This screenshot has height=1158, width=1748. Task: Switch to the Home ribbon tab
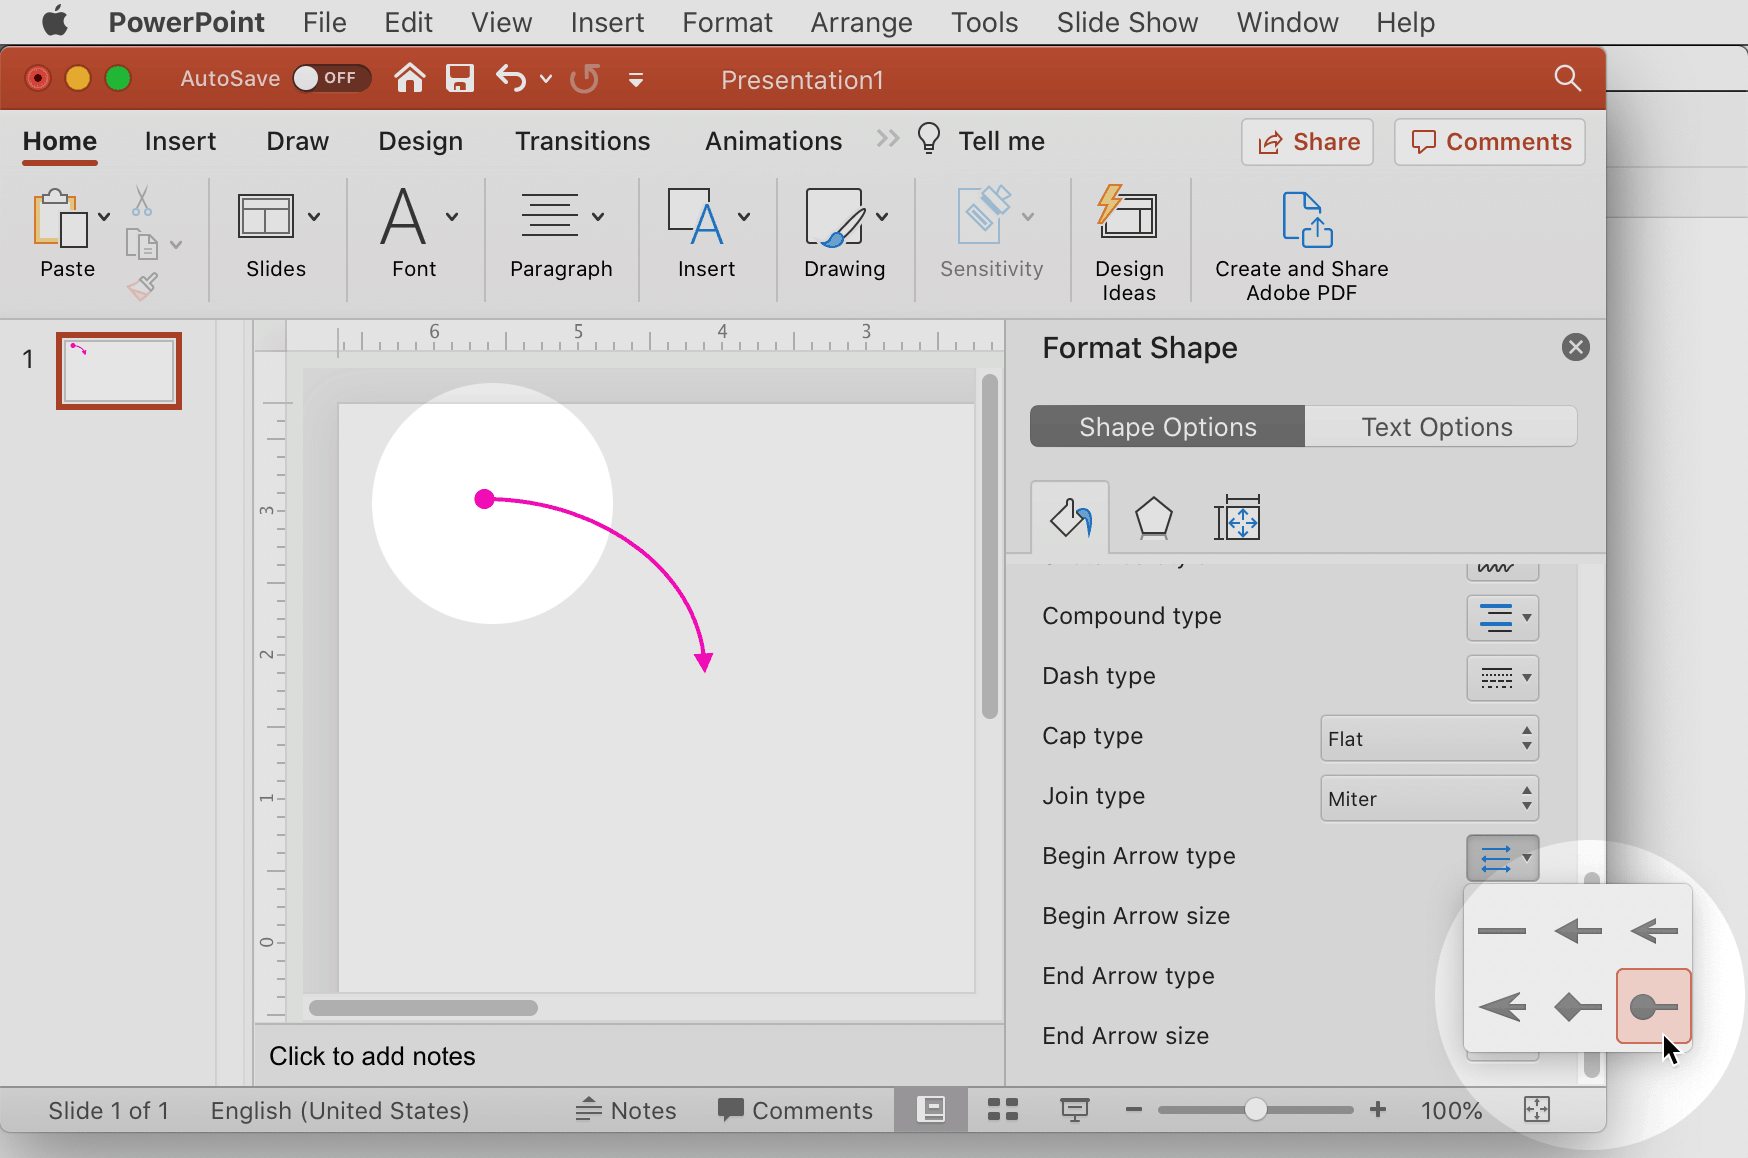[60, 141]
